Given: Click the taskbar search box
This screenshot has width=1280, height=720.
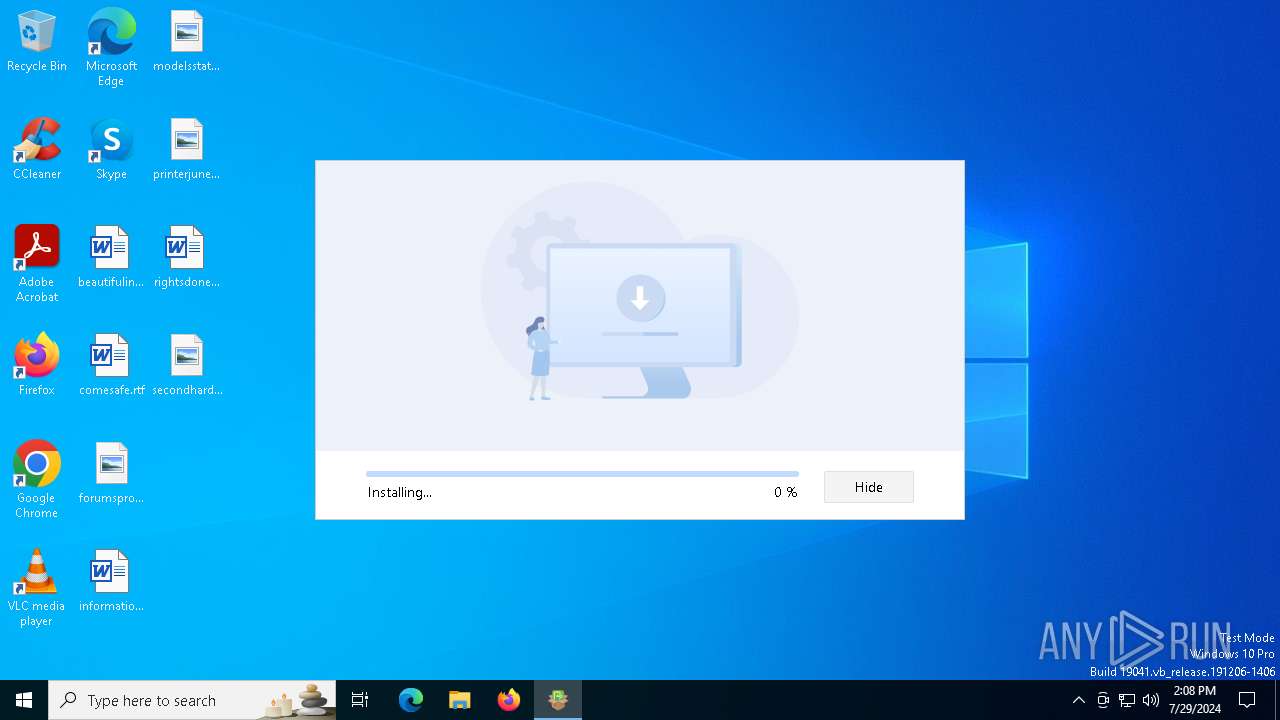Looking at the screenshot, I should pos(192,700).
